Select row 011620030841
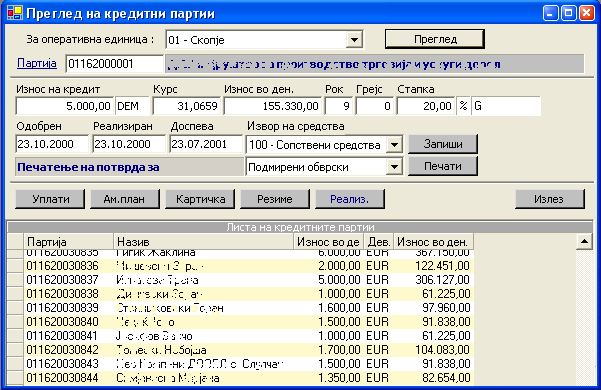601x390 pixels. point(241,336)
